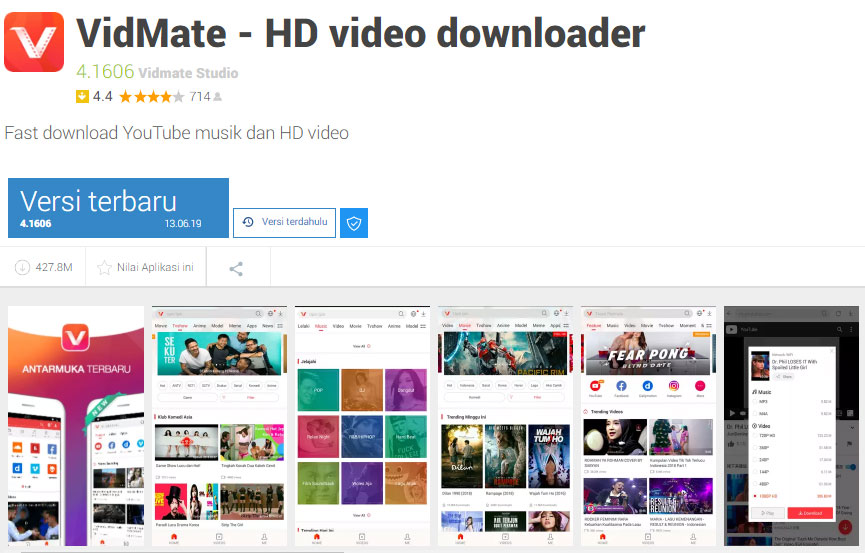Click the red YouTube icon in Fear Pong screenshot

click(x=595, y=386)
